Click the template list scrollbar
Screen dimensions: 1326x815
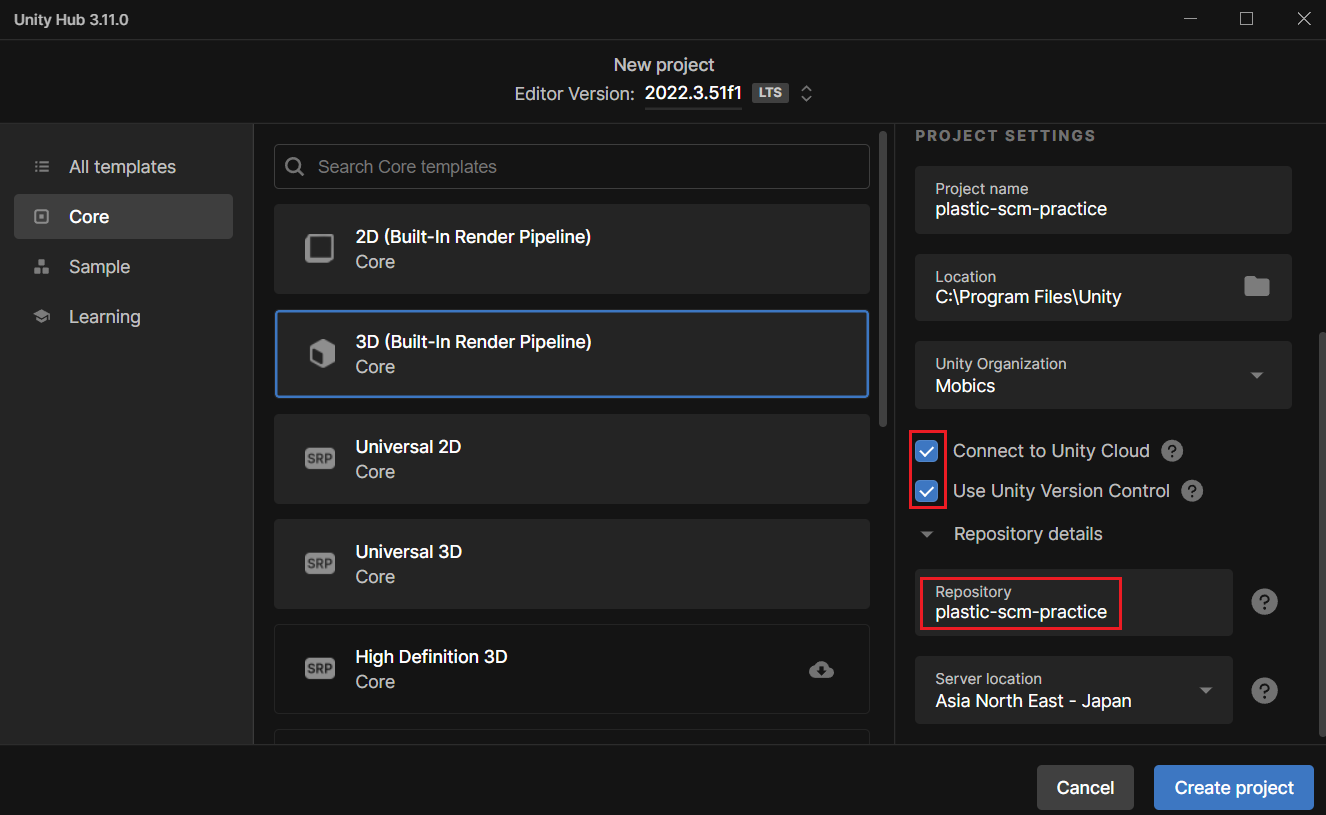(x=883, y=279)
